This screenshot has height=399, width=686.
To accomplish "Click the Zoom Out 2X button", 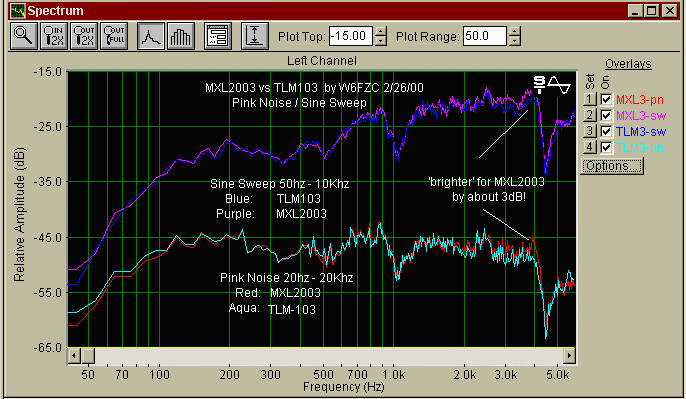I will click(84, 36).
